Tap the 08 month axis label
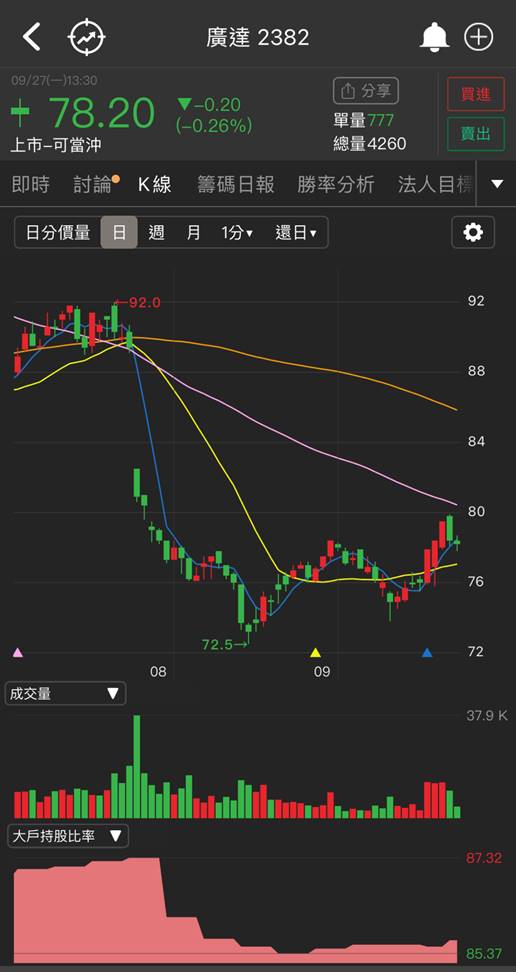The image size is (516, 972). (158, 672)
